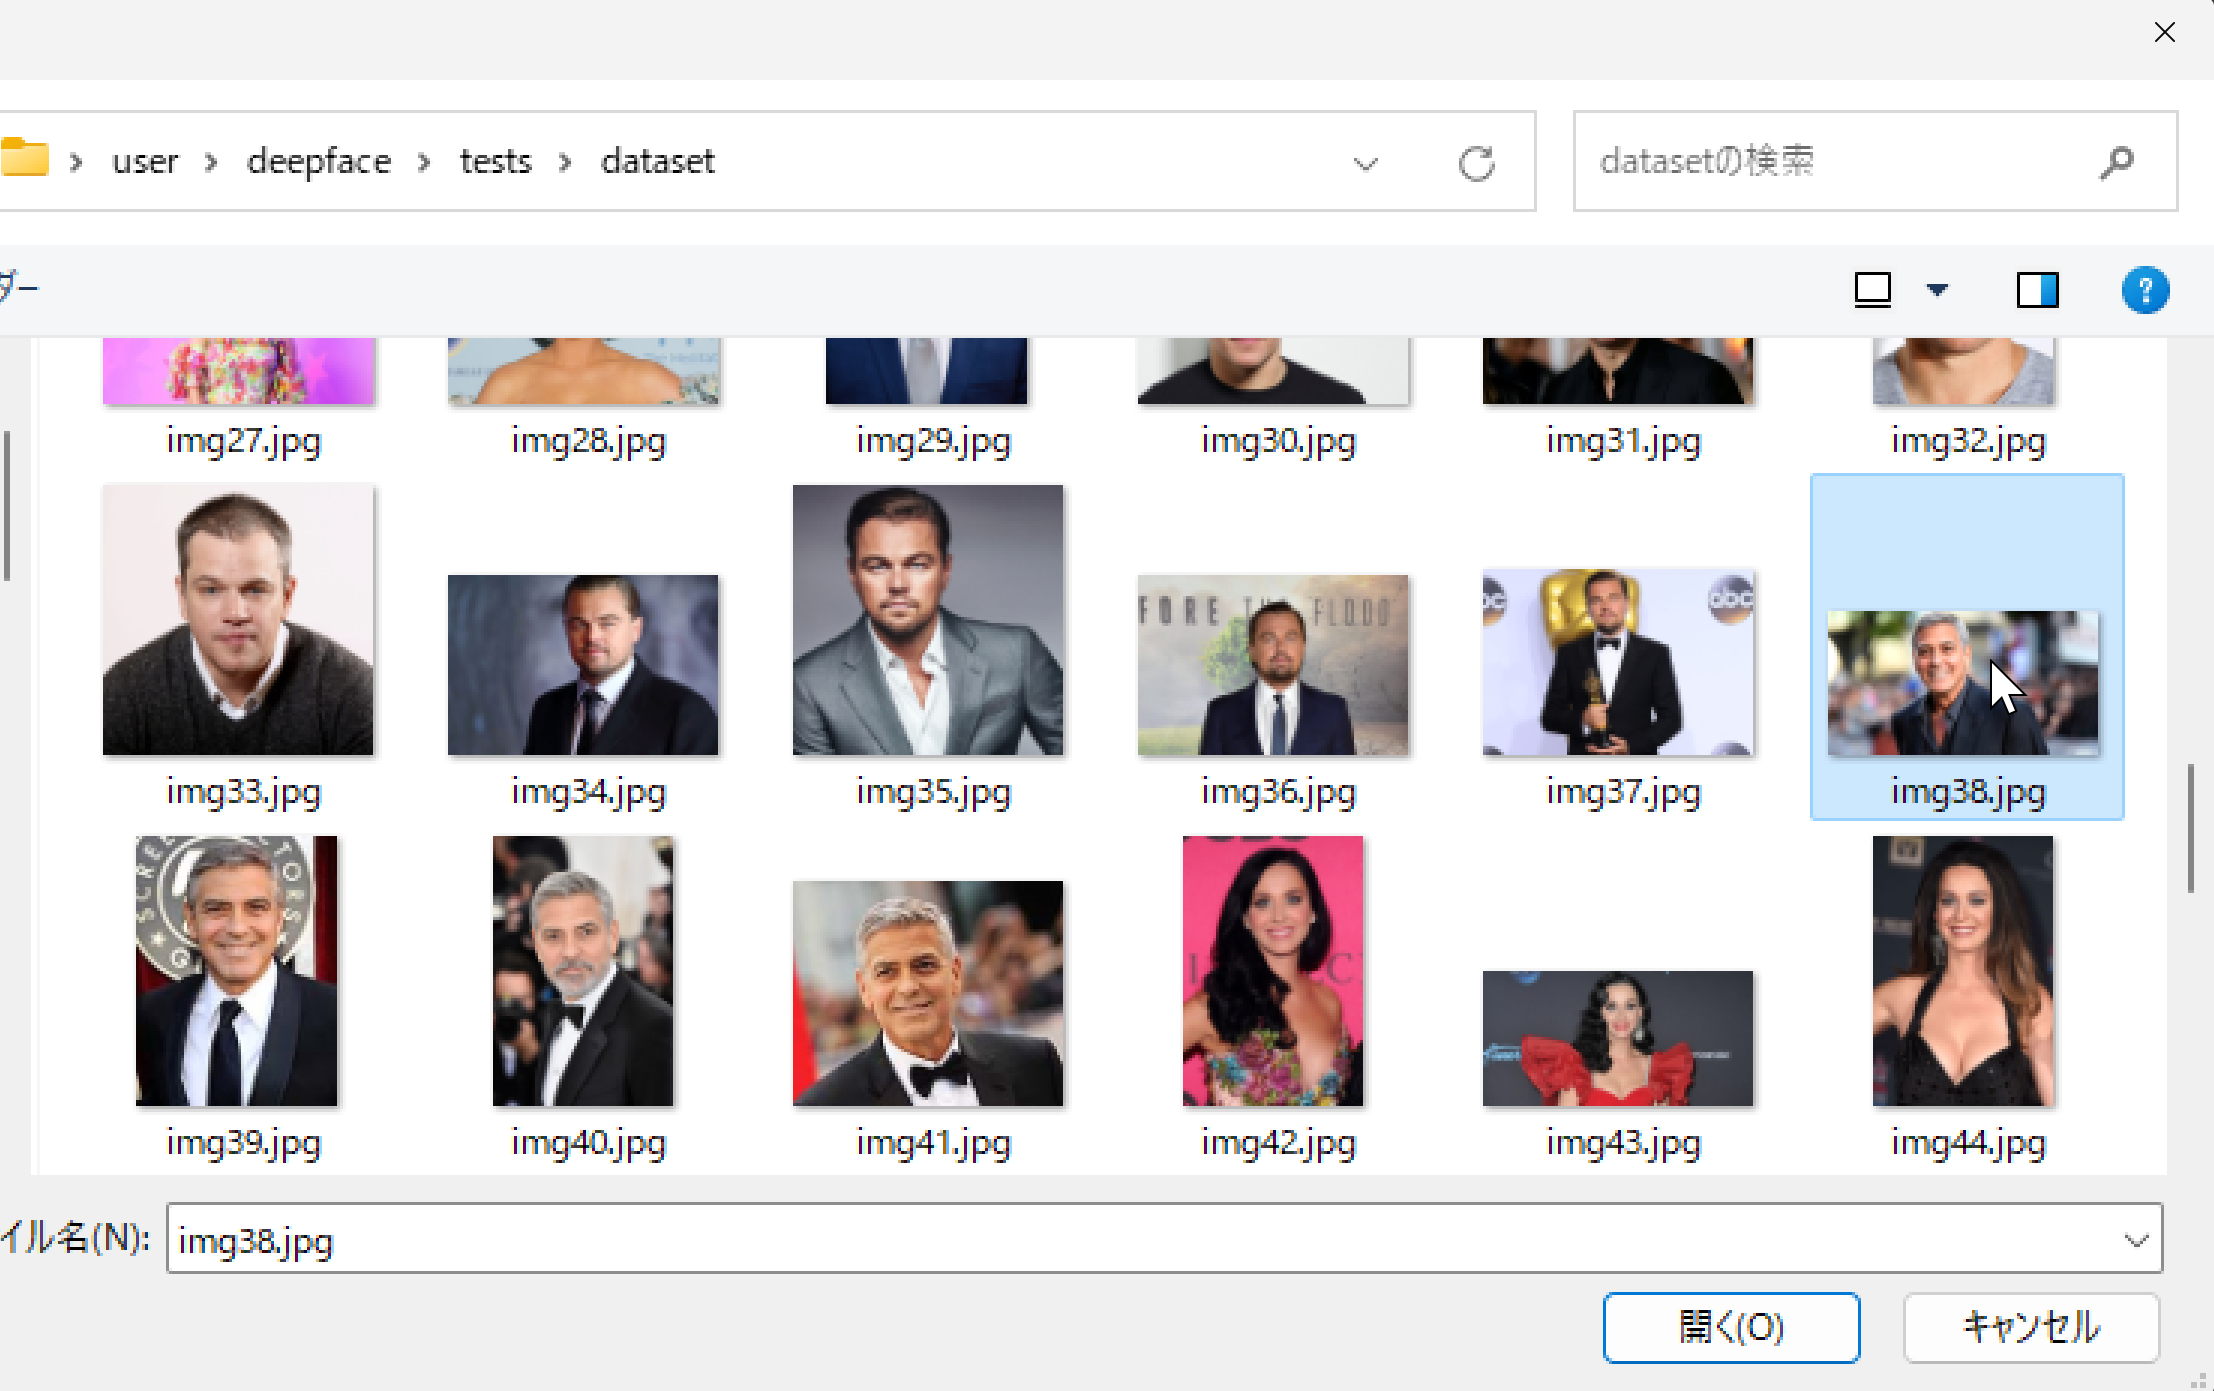The width and height of the screenshot is (2214, 1391).
Task: Click the キャンセル cancel button
Action: (x=2031, y=1327)
